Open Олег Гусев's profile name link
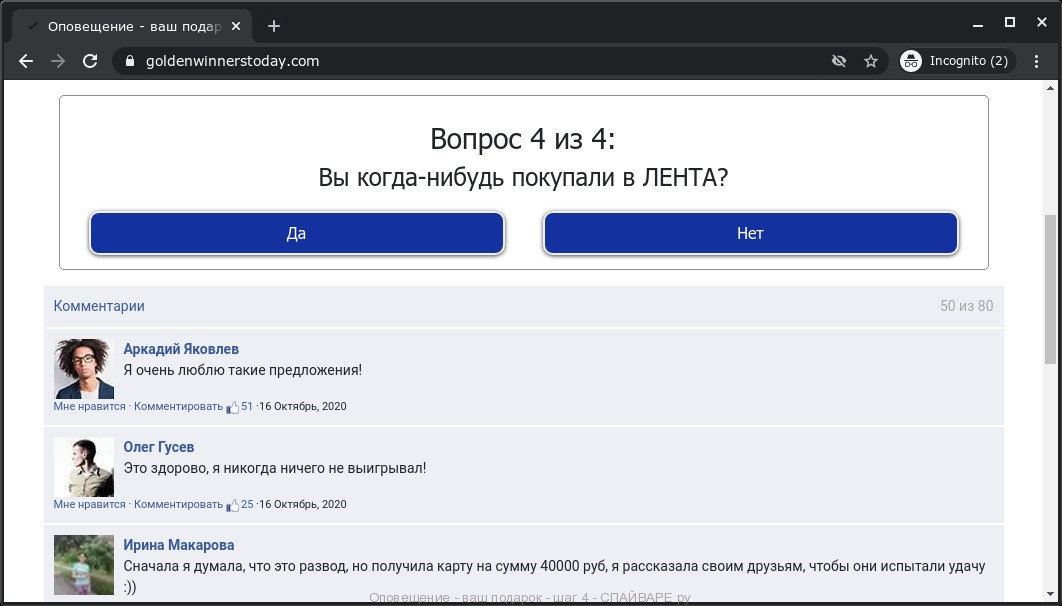This screenshot has width=1062, height=606. tap(158, 447)
